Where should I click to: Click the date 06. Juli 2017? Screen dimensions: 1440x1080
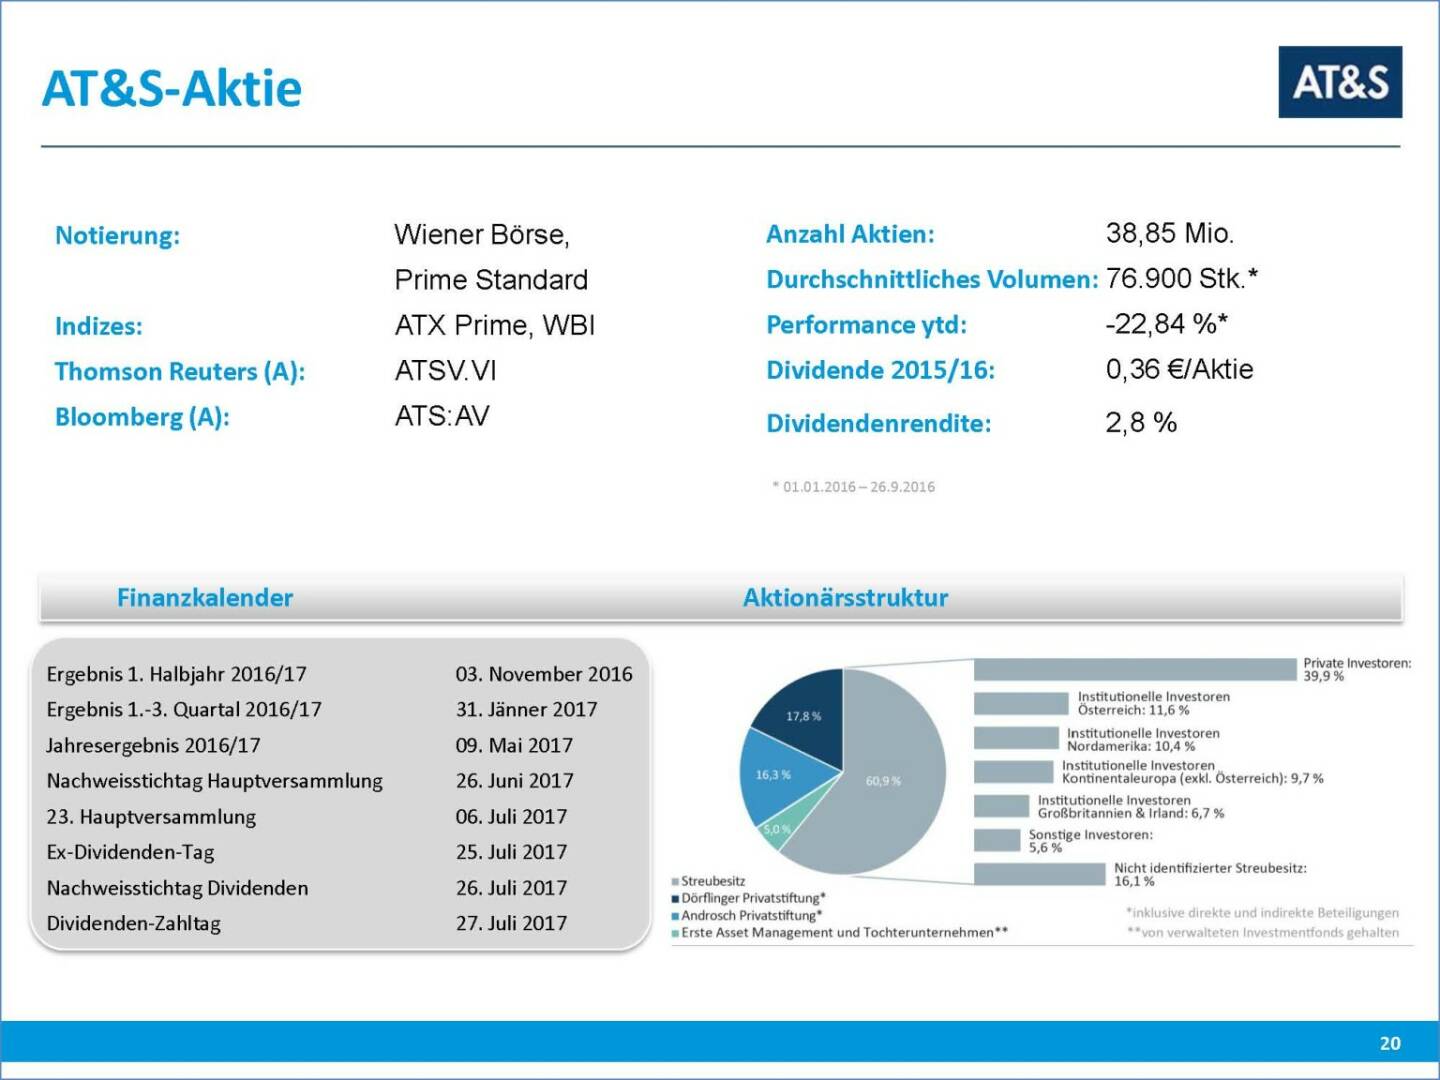(x=511, y=817)
